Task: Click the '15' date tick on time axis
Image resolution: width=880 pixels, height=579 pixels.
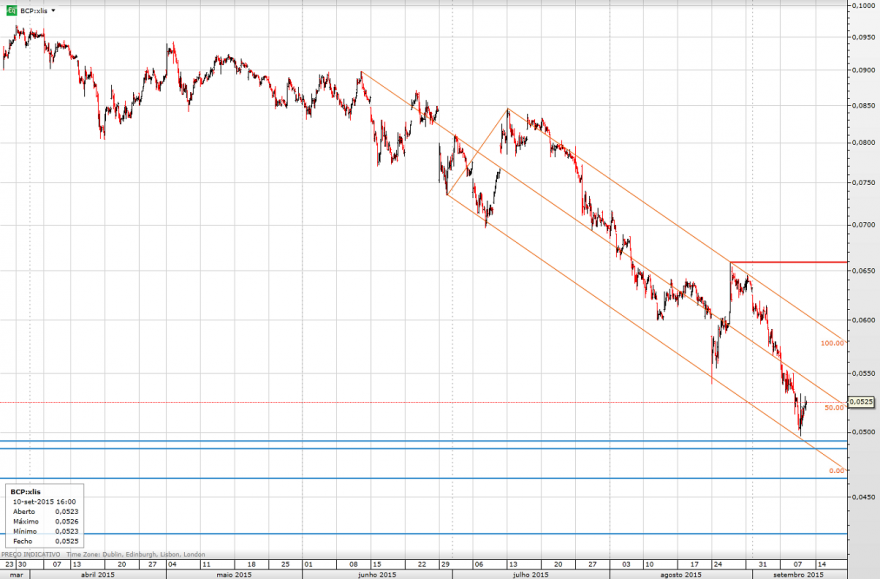Action: [377, 564]
